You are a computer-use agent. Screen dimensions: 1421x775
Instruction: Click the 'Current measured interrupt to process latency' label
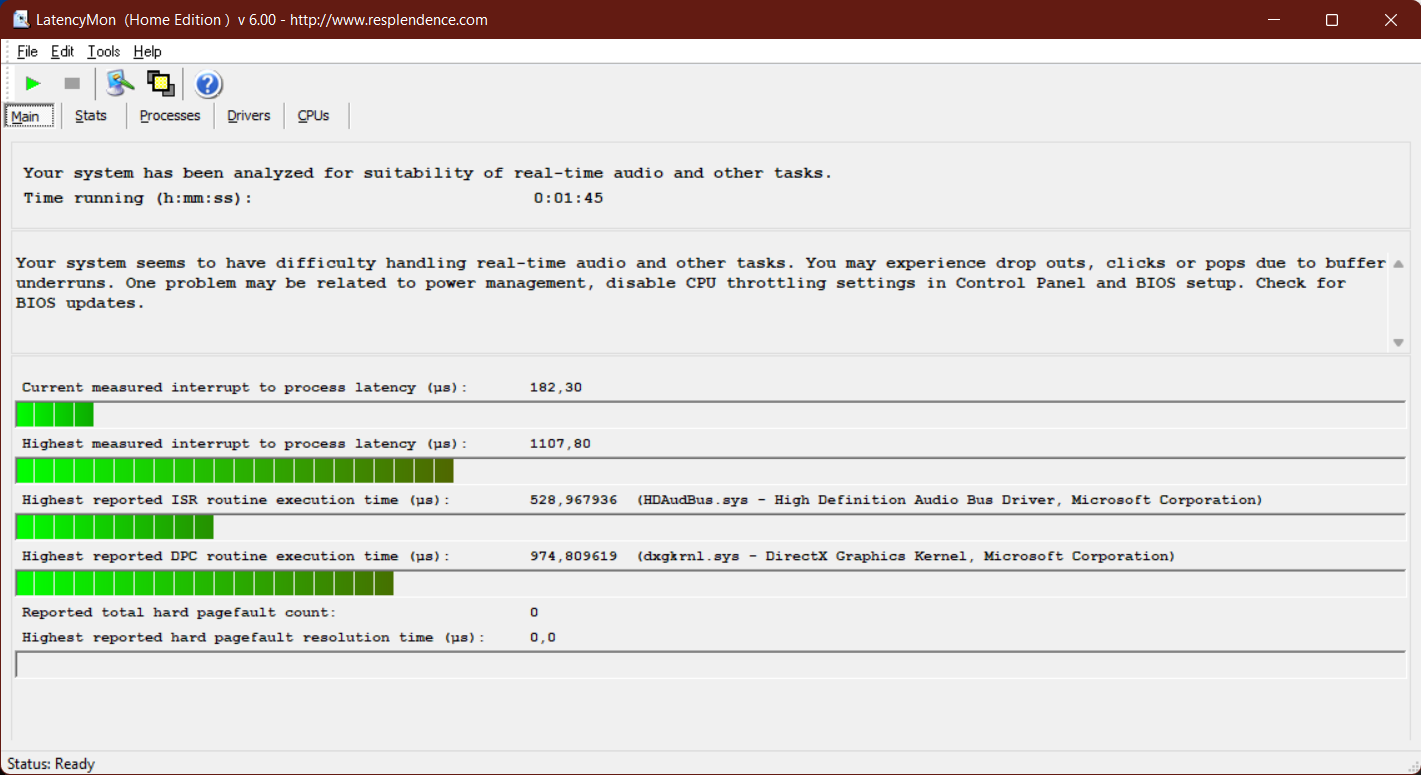point(245,387)
